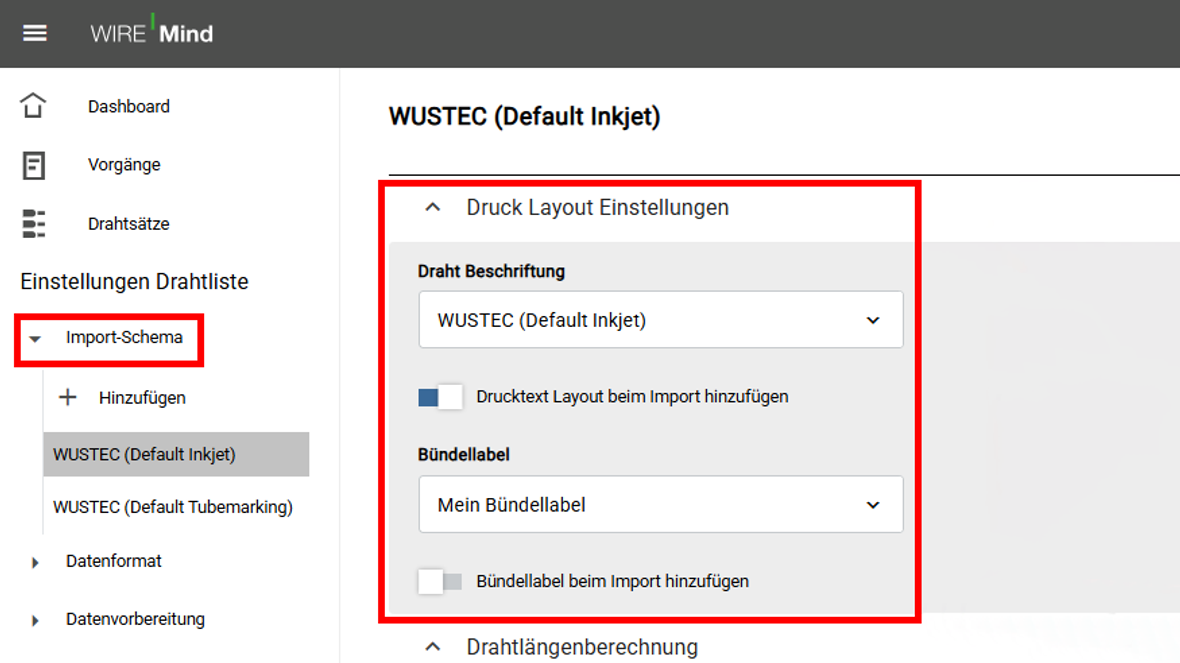Screen dimensions: 1180x663
Task: Collapse Druck Layout Einstellungen section chevron
Action: point(433,207)
